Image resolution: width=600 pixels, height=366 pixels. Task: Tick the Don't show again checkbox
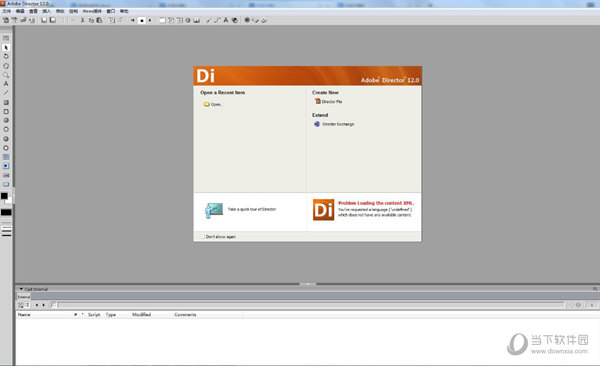point(202,237)
